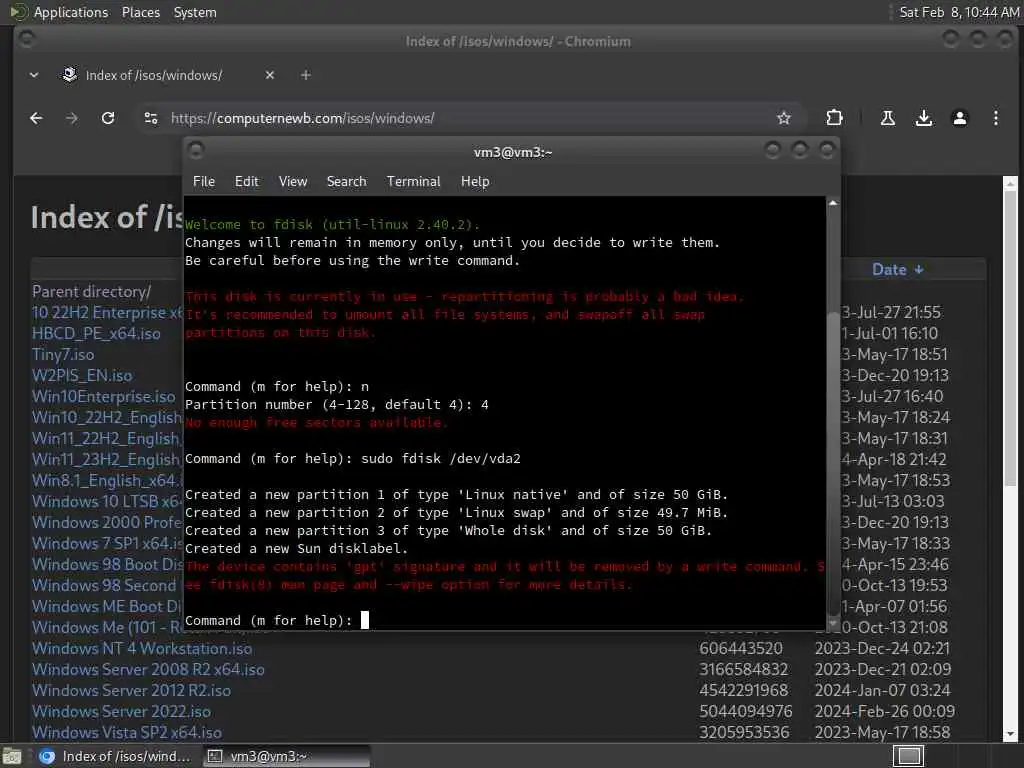The height and width of the screenshot is (768, 1024).
Task: Open a new Chromium tab
Action: tap(306, 75)
